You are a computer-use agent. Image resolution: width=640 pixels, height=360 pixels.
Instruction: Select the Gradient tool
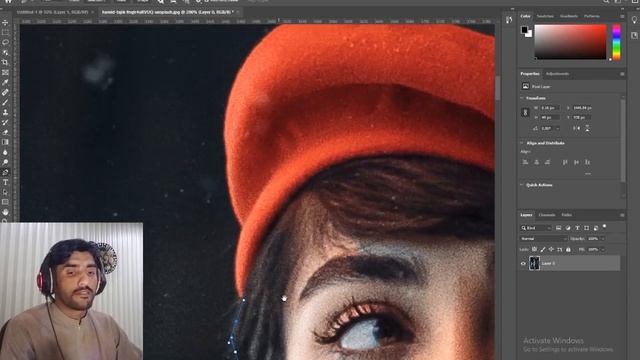coord(5,142)
